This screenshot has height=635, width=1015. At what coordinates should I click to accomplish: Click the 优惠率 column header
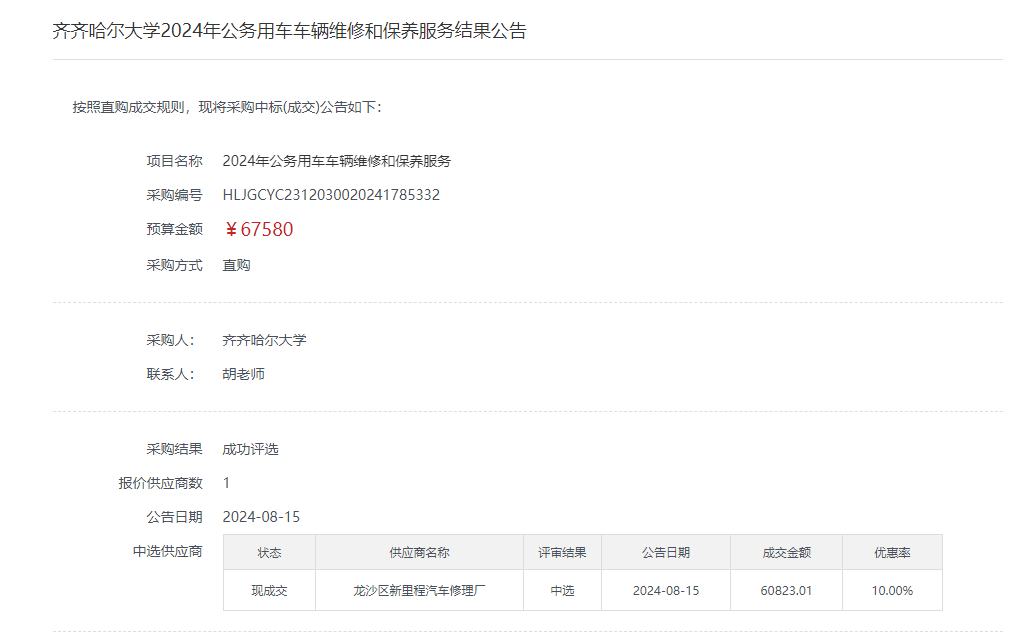point(891,552)
